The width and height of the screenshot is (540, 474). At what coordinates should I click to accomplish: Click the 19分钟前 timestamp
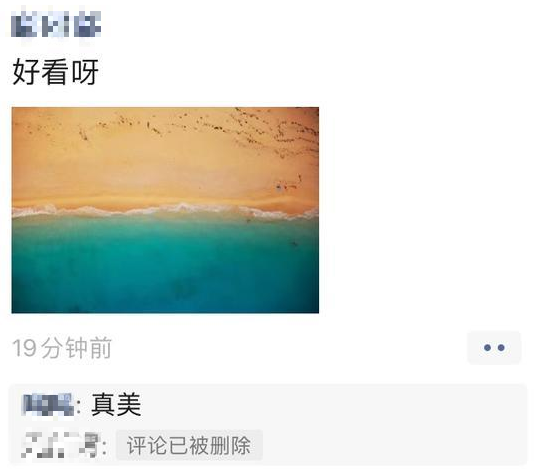pyautogui.click(x=62, y=348)
